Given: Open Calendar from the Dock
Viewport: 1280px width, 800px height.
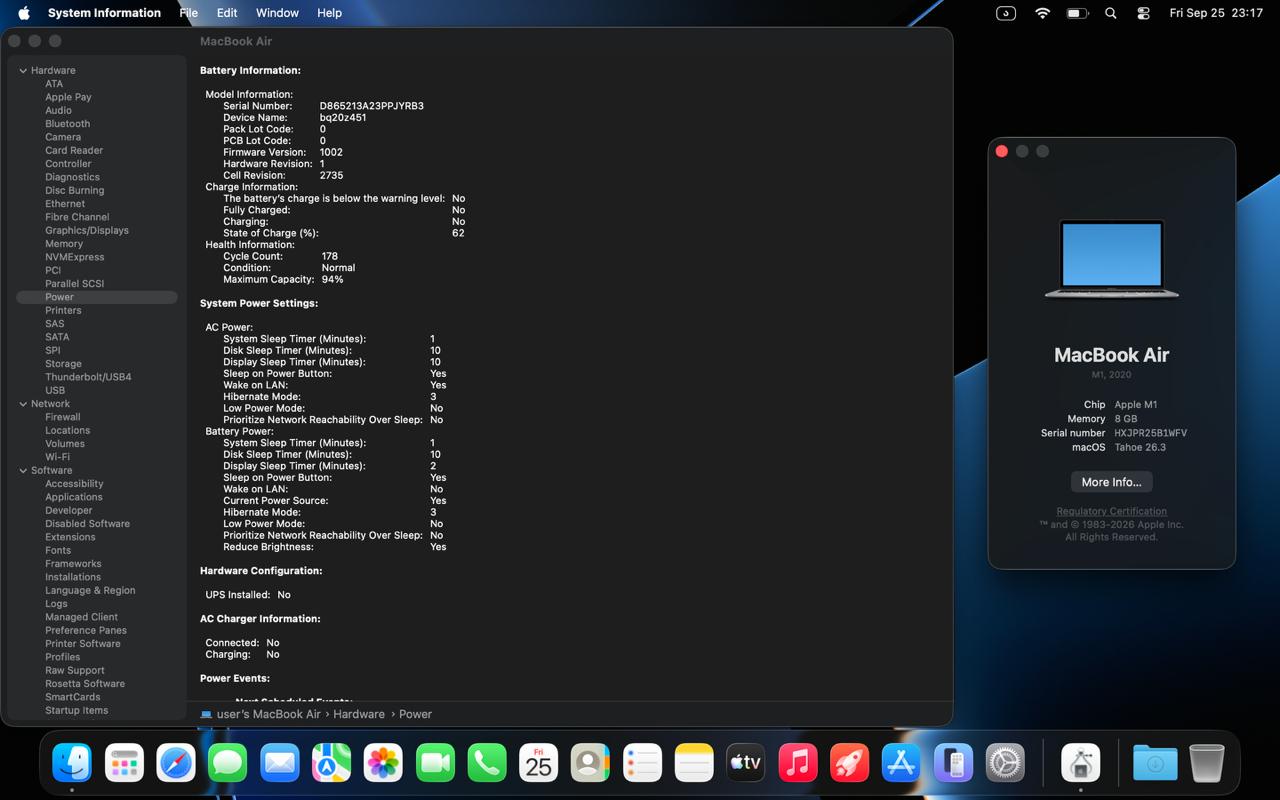Looking at the screenshot, I should (539, 763).
